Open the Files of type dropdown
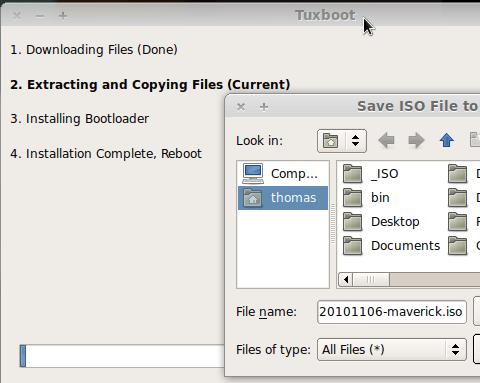 click(x=392, y=350)
